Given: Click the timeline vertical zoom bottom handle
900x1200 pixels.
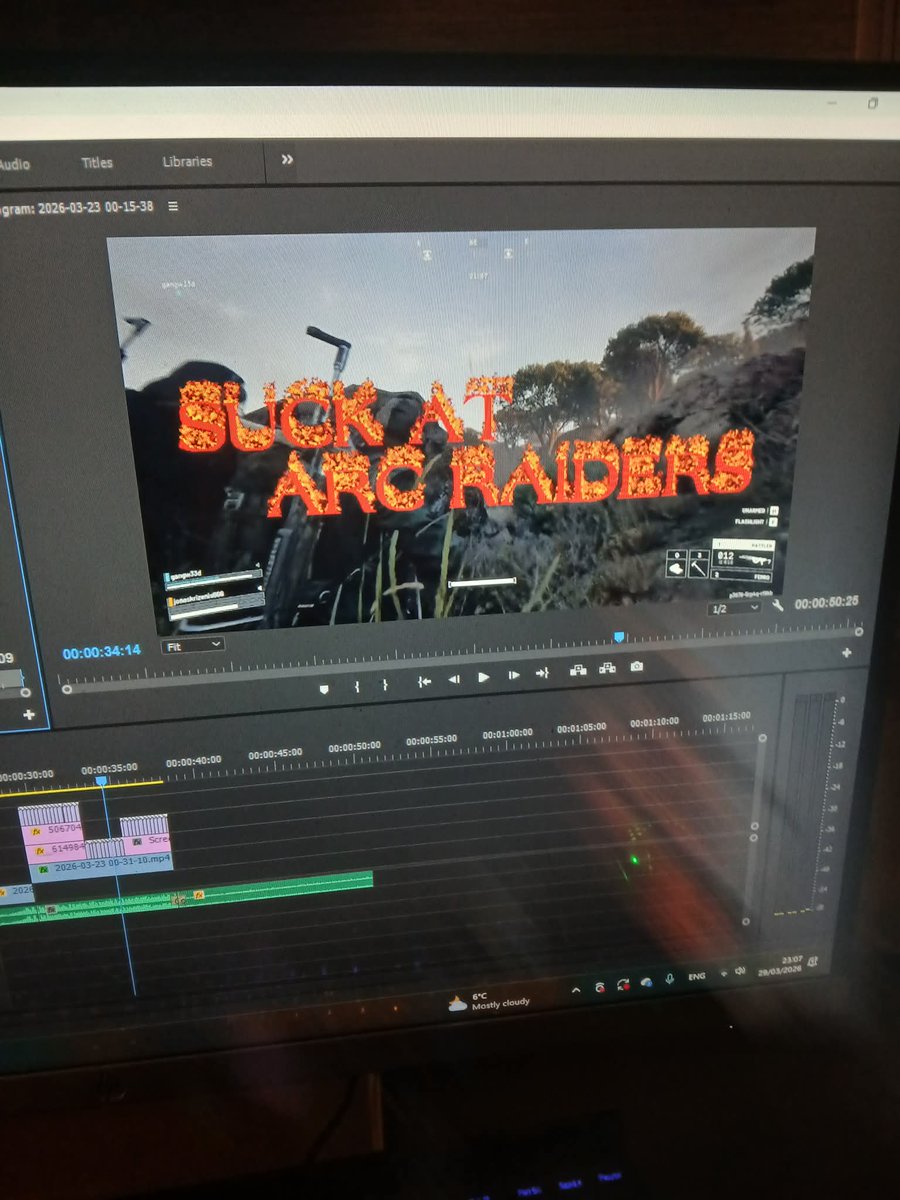Looking at the screenshot, I should (747, 921).
